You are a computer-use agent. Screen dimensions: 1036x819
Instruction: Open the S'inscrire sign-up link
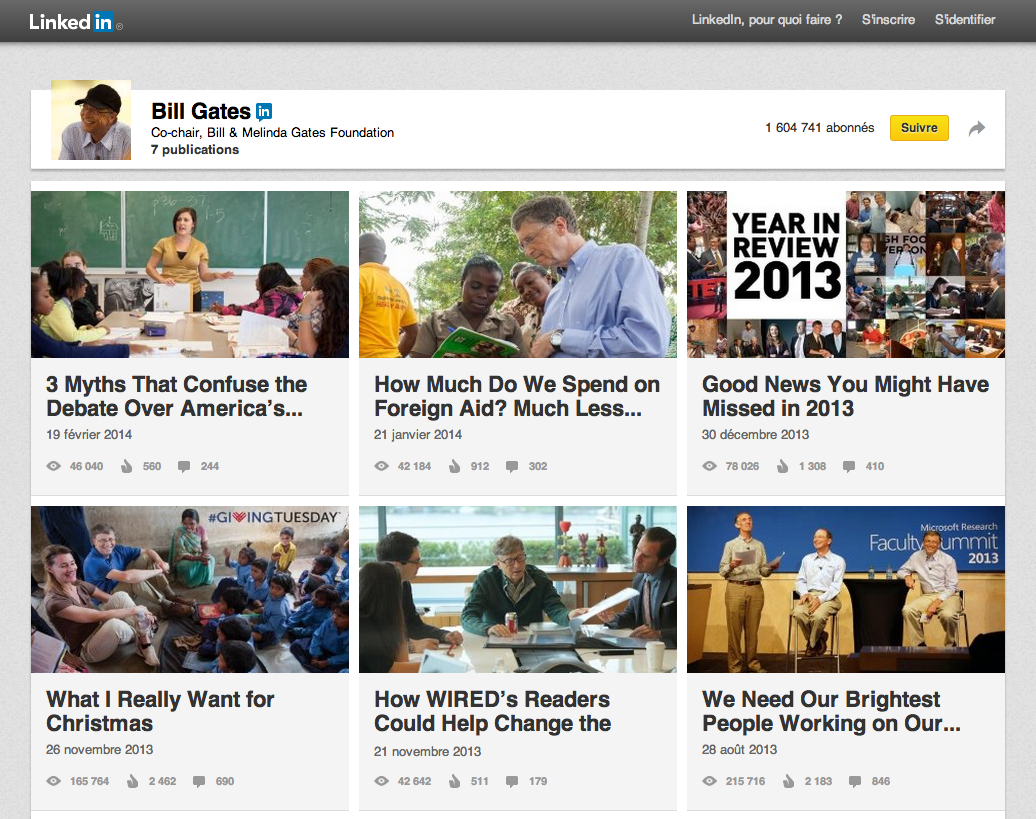888,20
